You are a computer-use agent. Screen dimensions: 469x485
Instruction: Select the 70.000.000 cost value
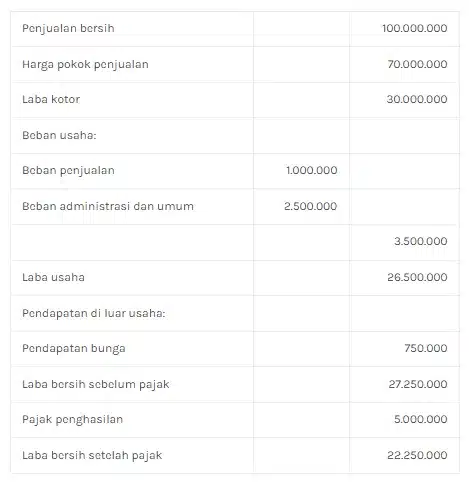point(417,64)
